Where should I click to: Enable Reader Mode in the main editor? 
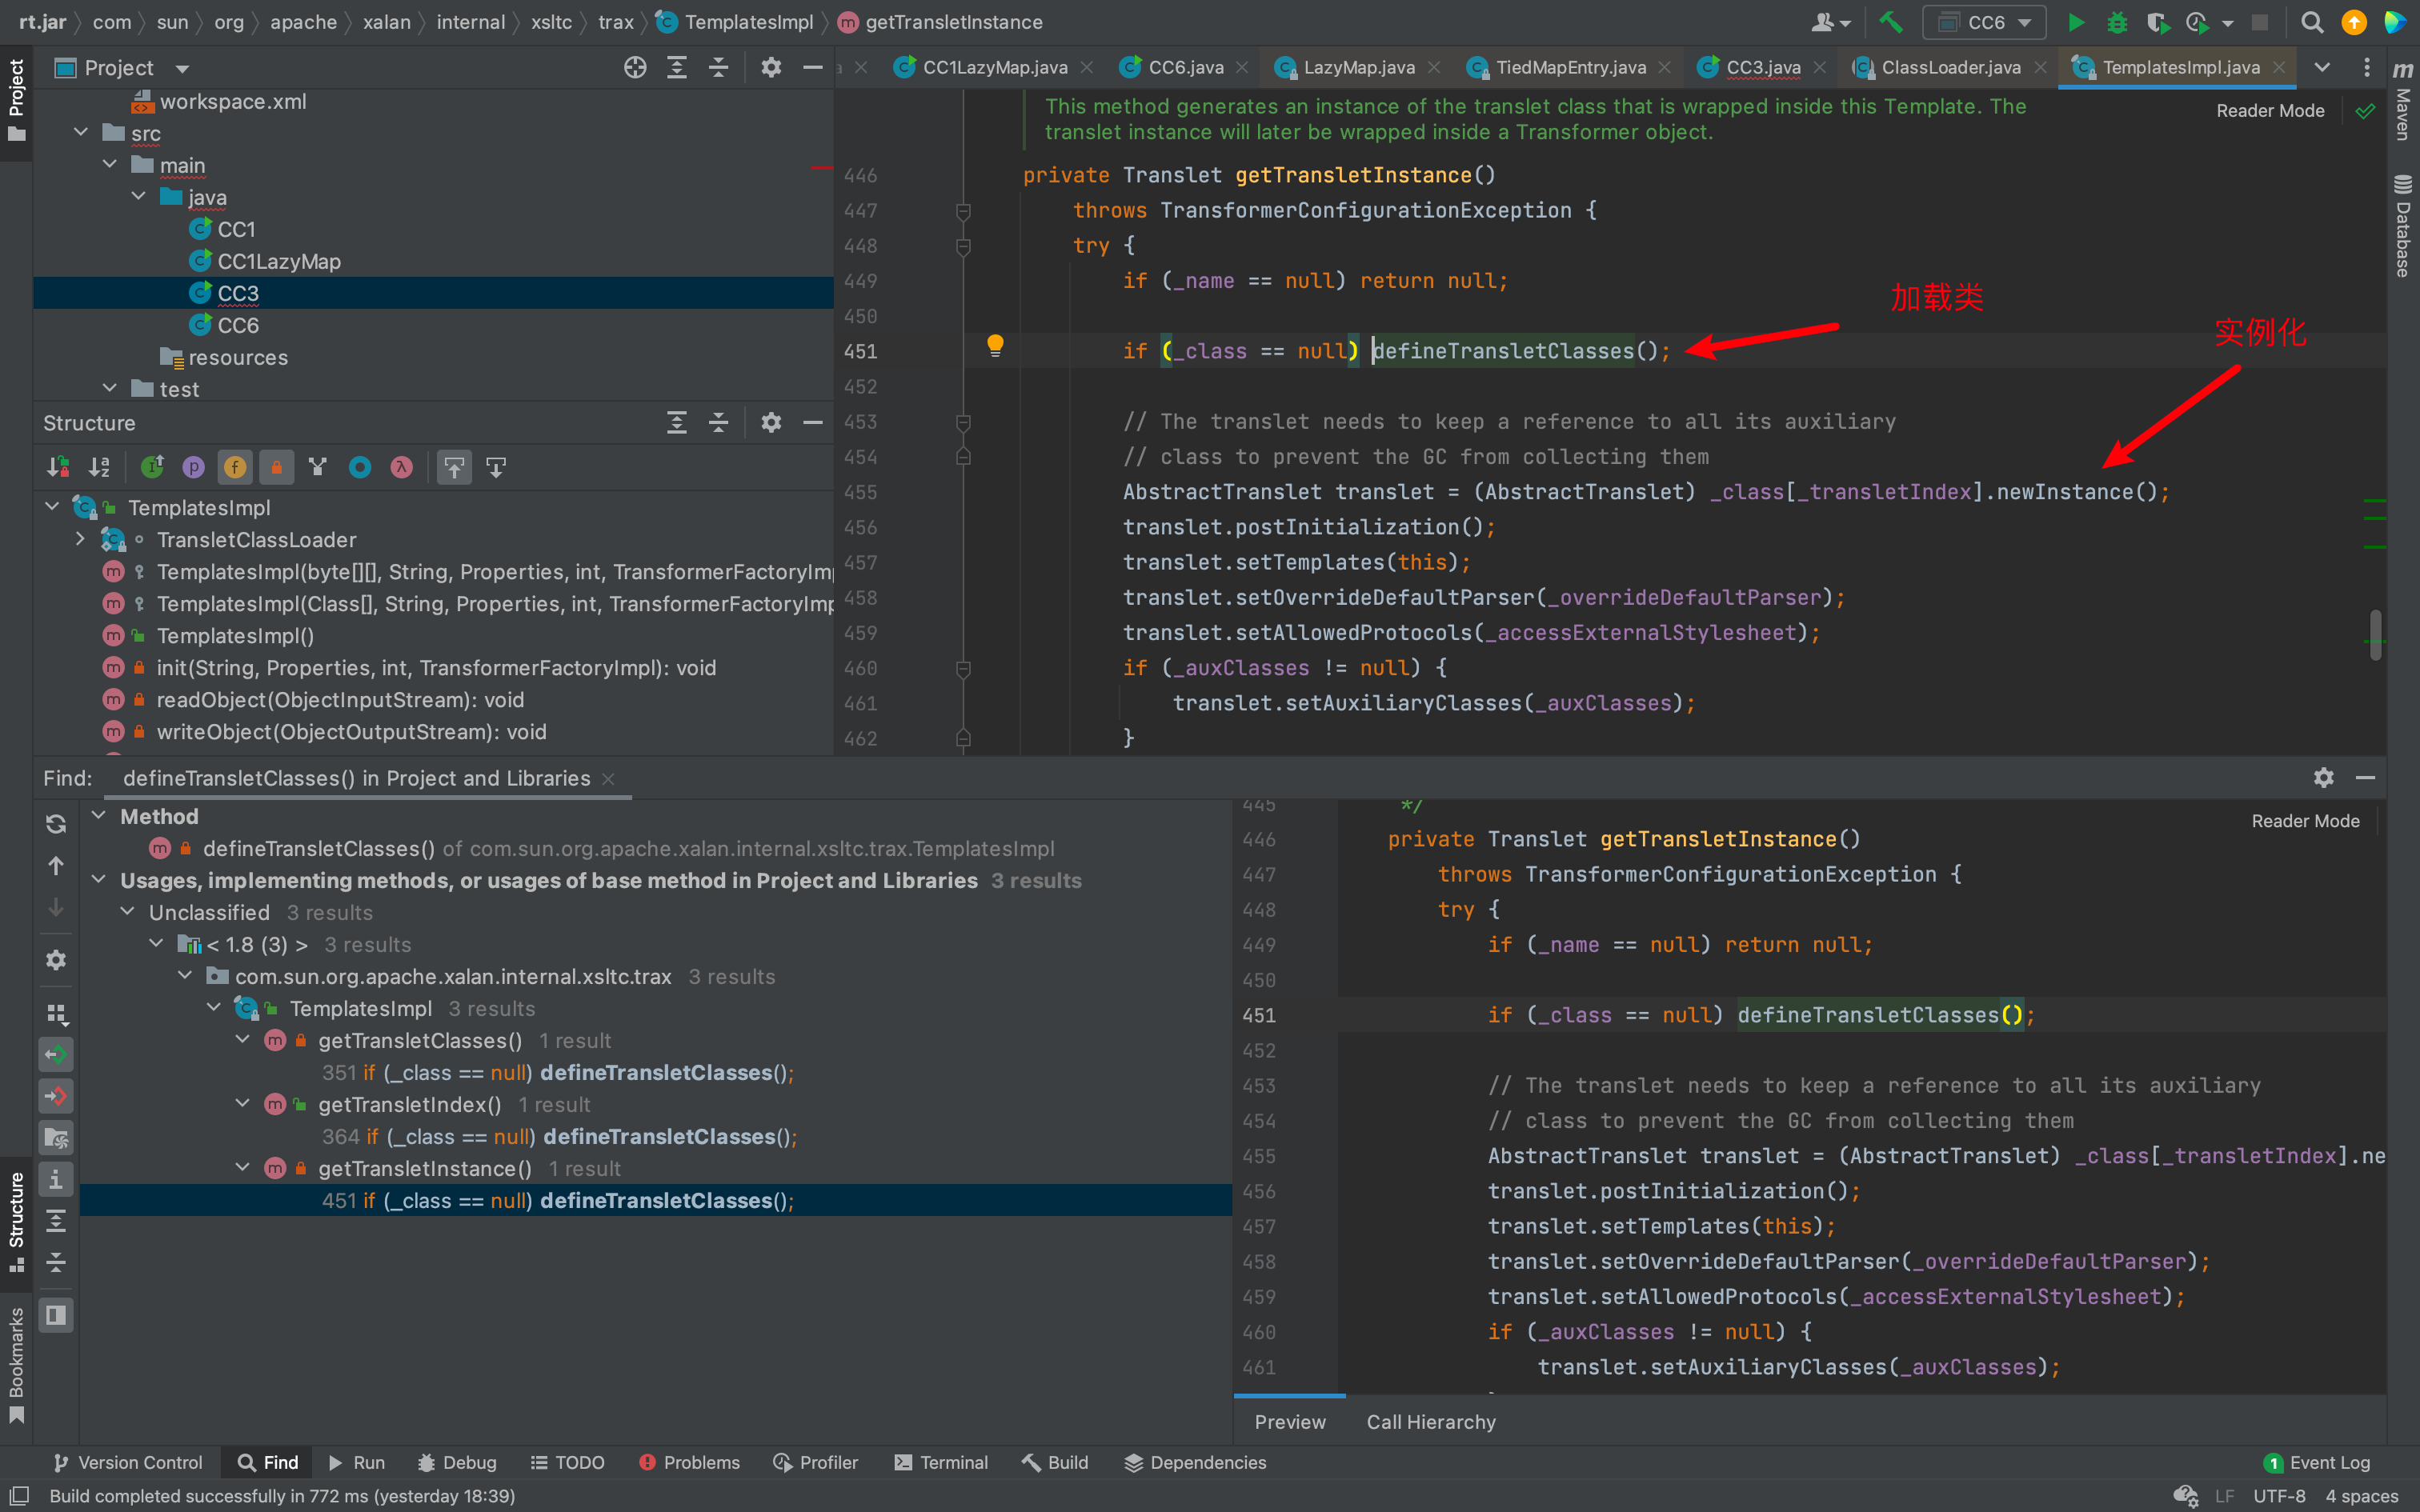(2270, 111)
